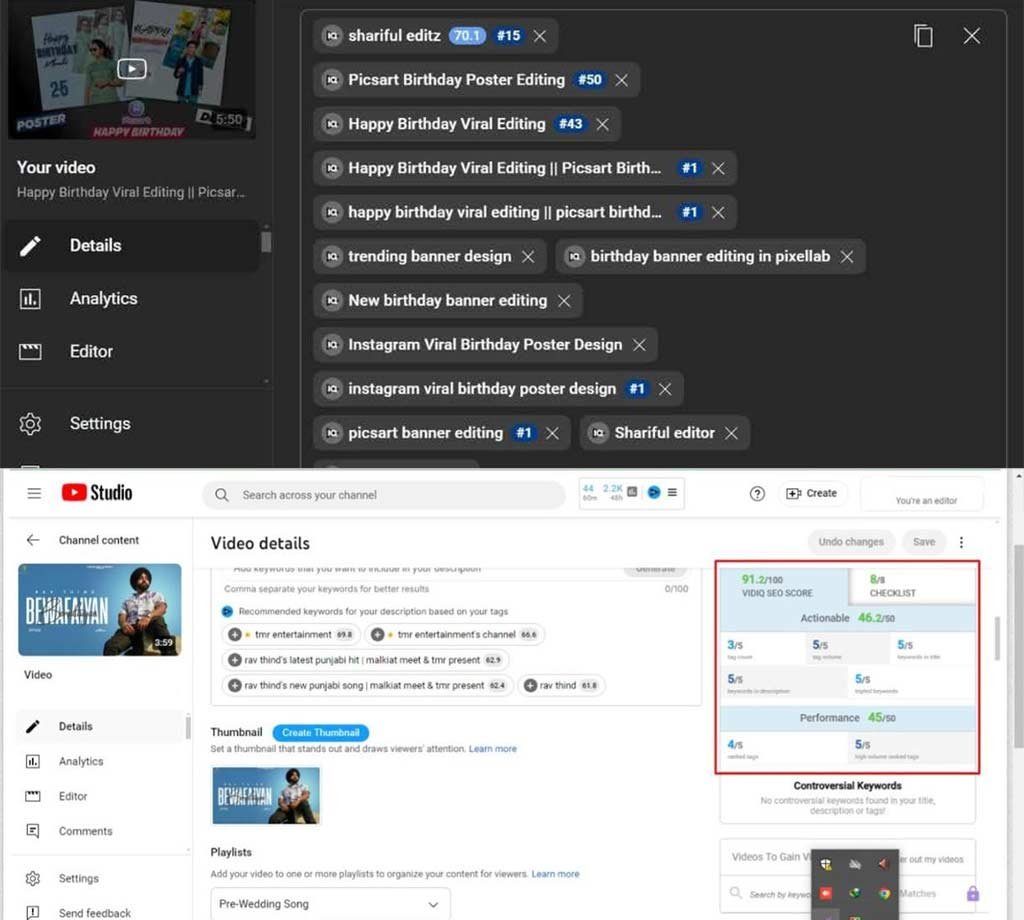Click vidIQ icon on 'trending banner design' tag
1024x920 pixels.
(x=332, y=257)
